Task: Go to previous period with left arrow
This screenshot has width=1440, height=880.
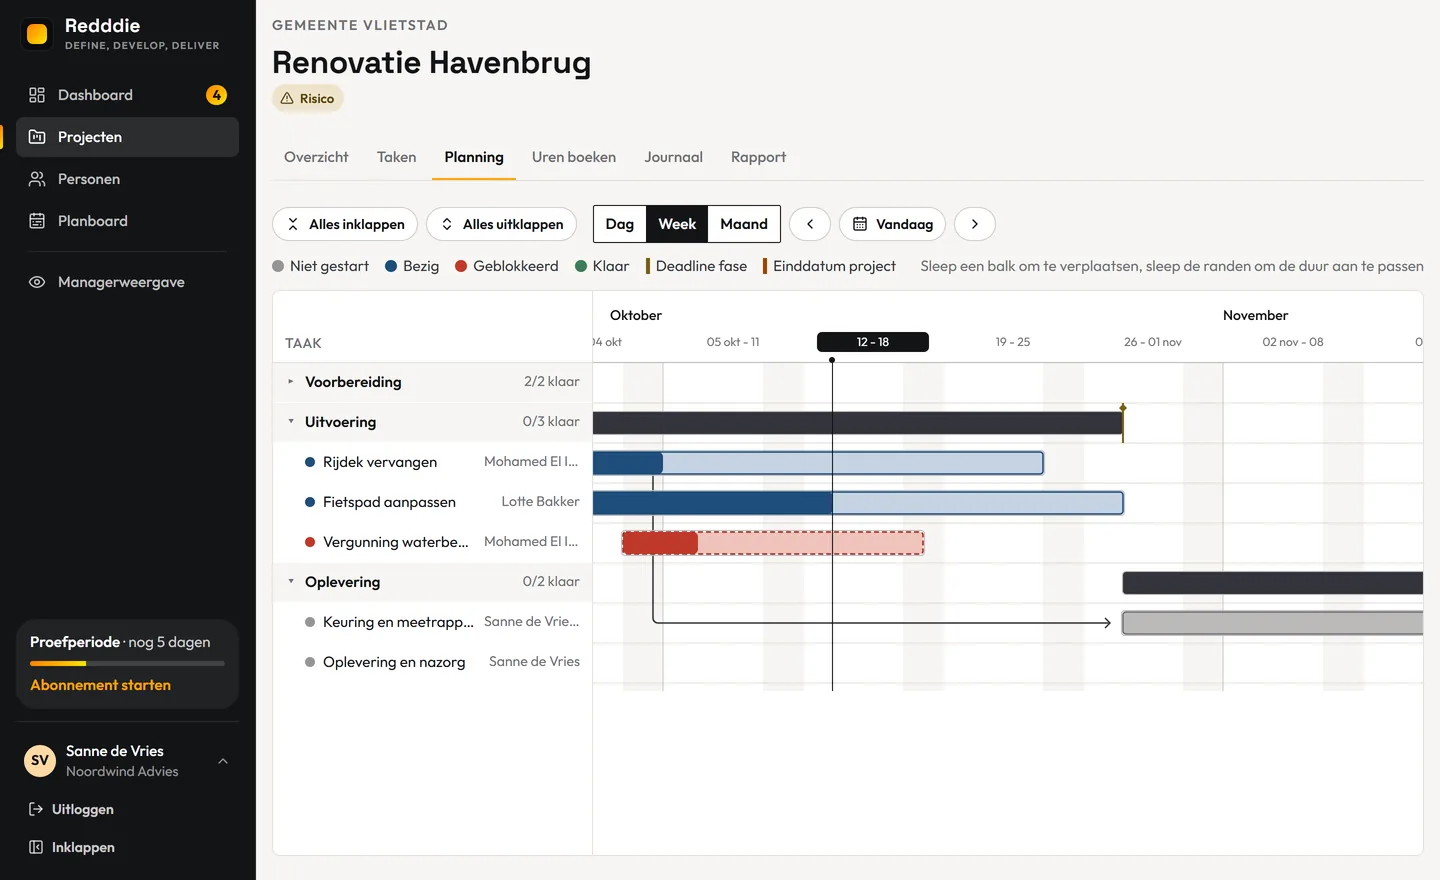Action: click(810, 224)
